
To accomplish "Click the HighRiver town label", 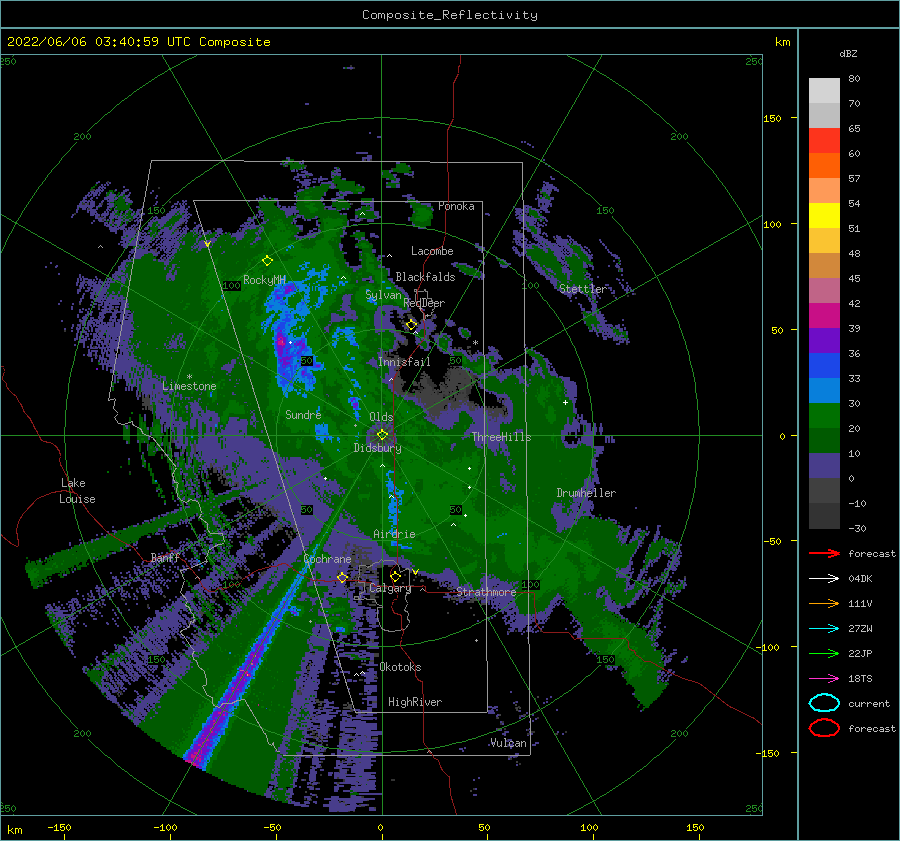I will pyautogui.click(x=415, y=702).
